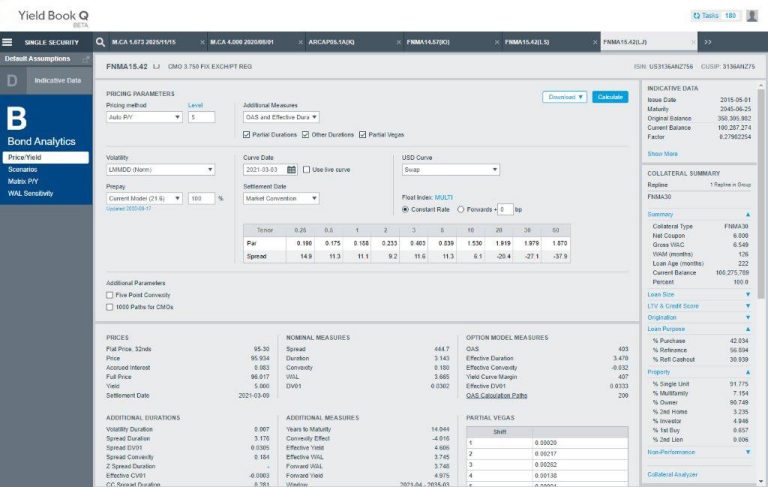Click the Prepay percent input field

point(201,198)
